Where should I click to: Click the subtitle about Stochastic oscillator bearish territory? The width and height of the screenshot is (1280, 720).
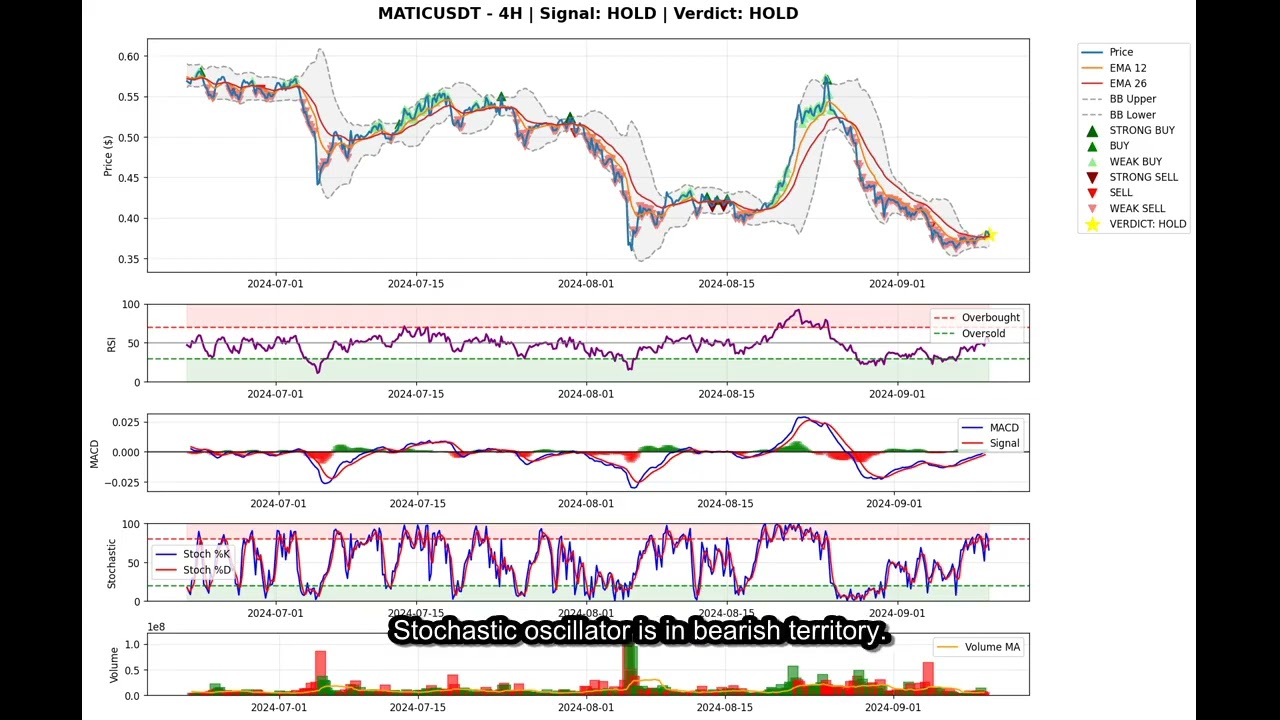640,631
